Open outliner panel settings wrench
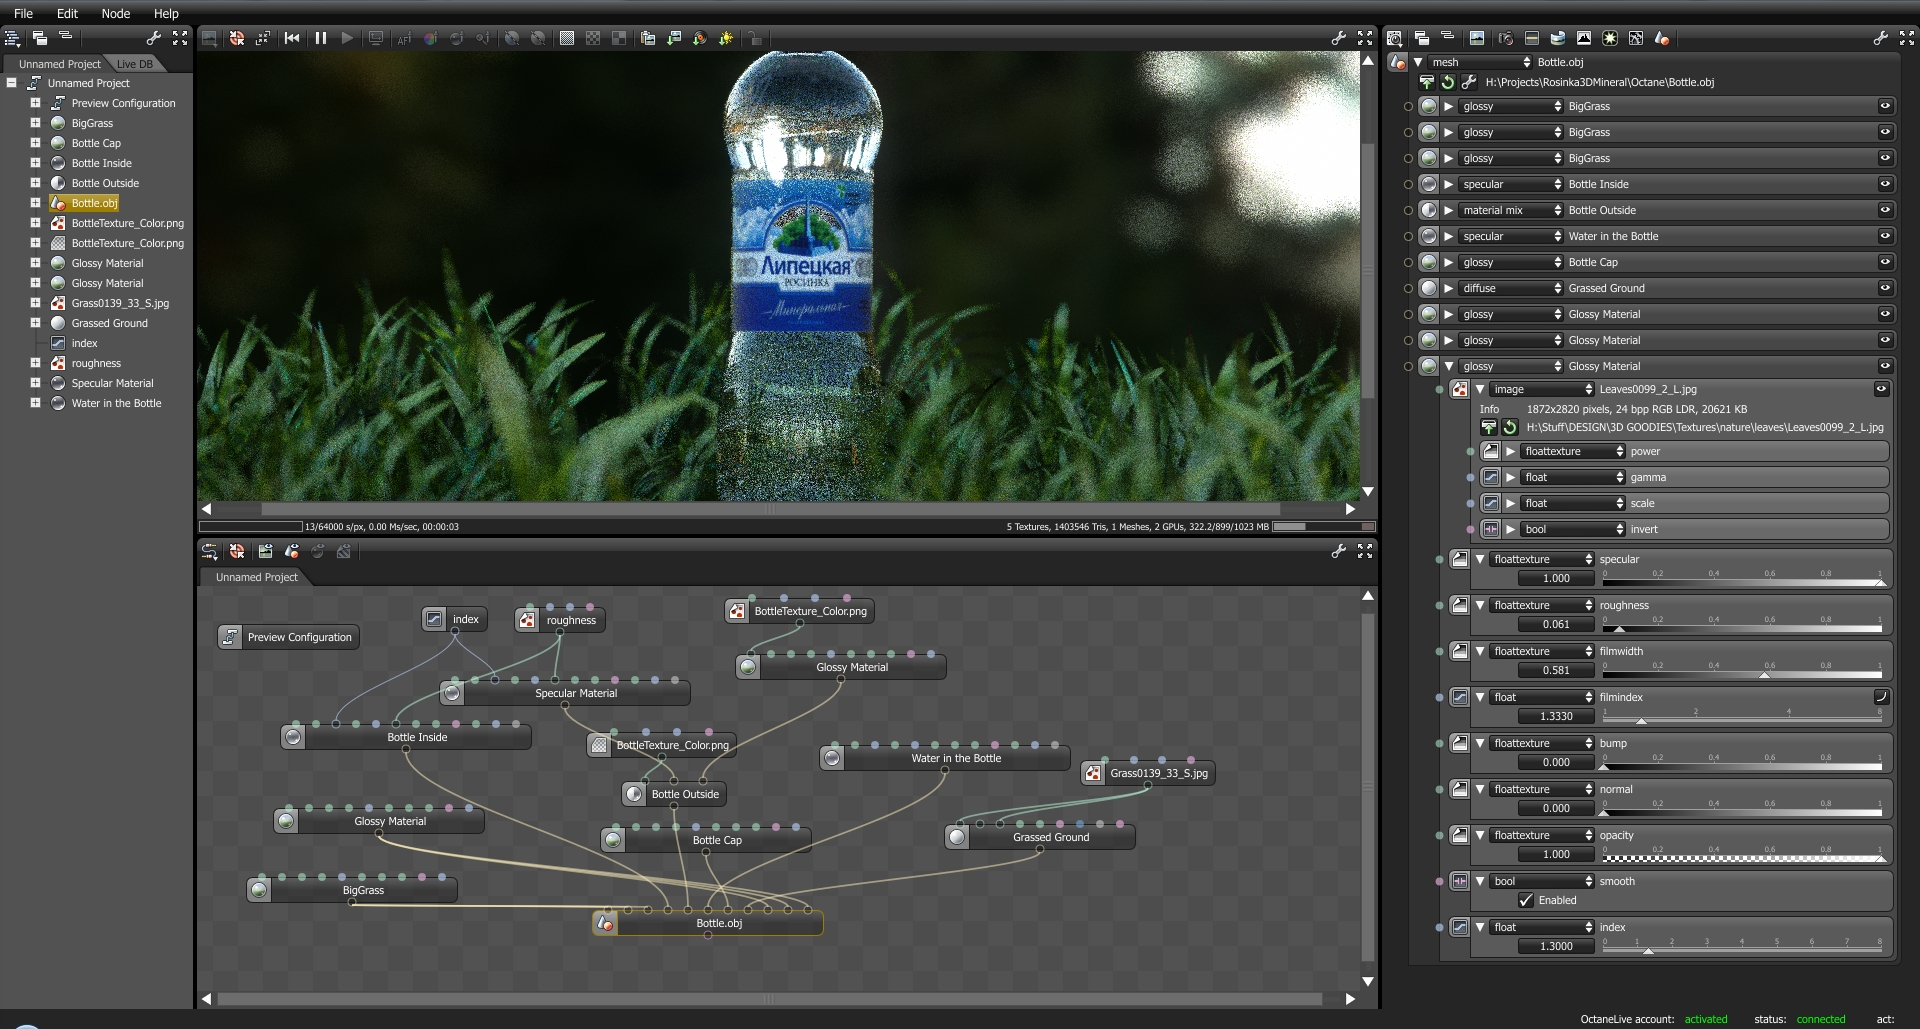The width and height of the screenshot is (1920, 1029). point(154,38)
